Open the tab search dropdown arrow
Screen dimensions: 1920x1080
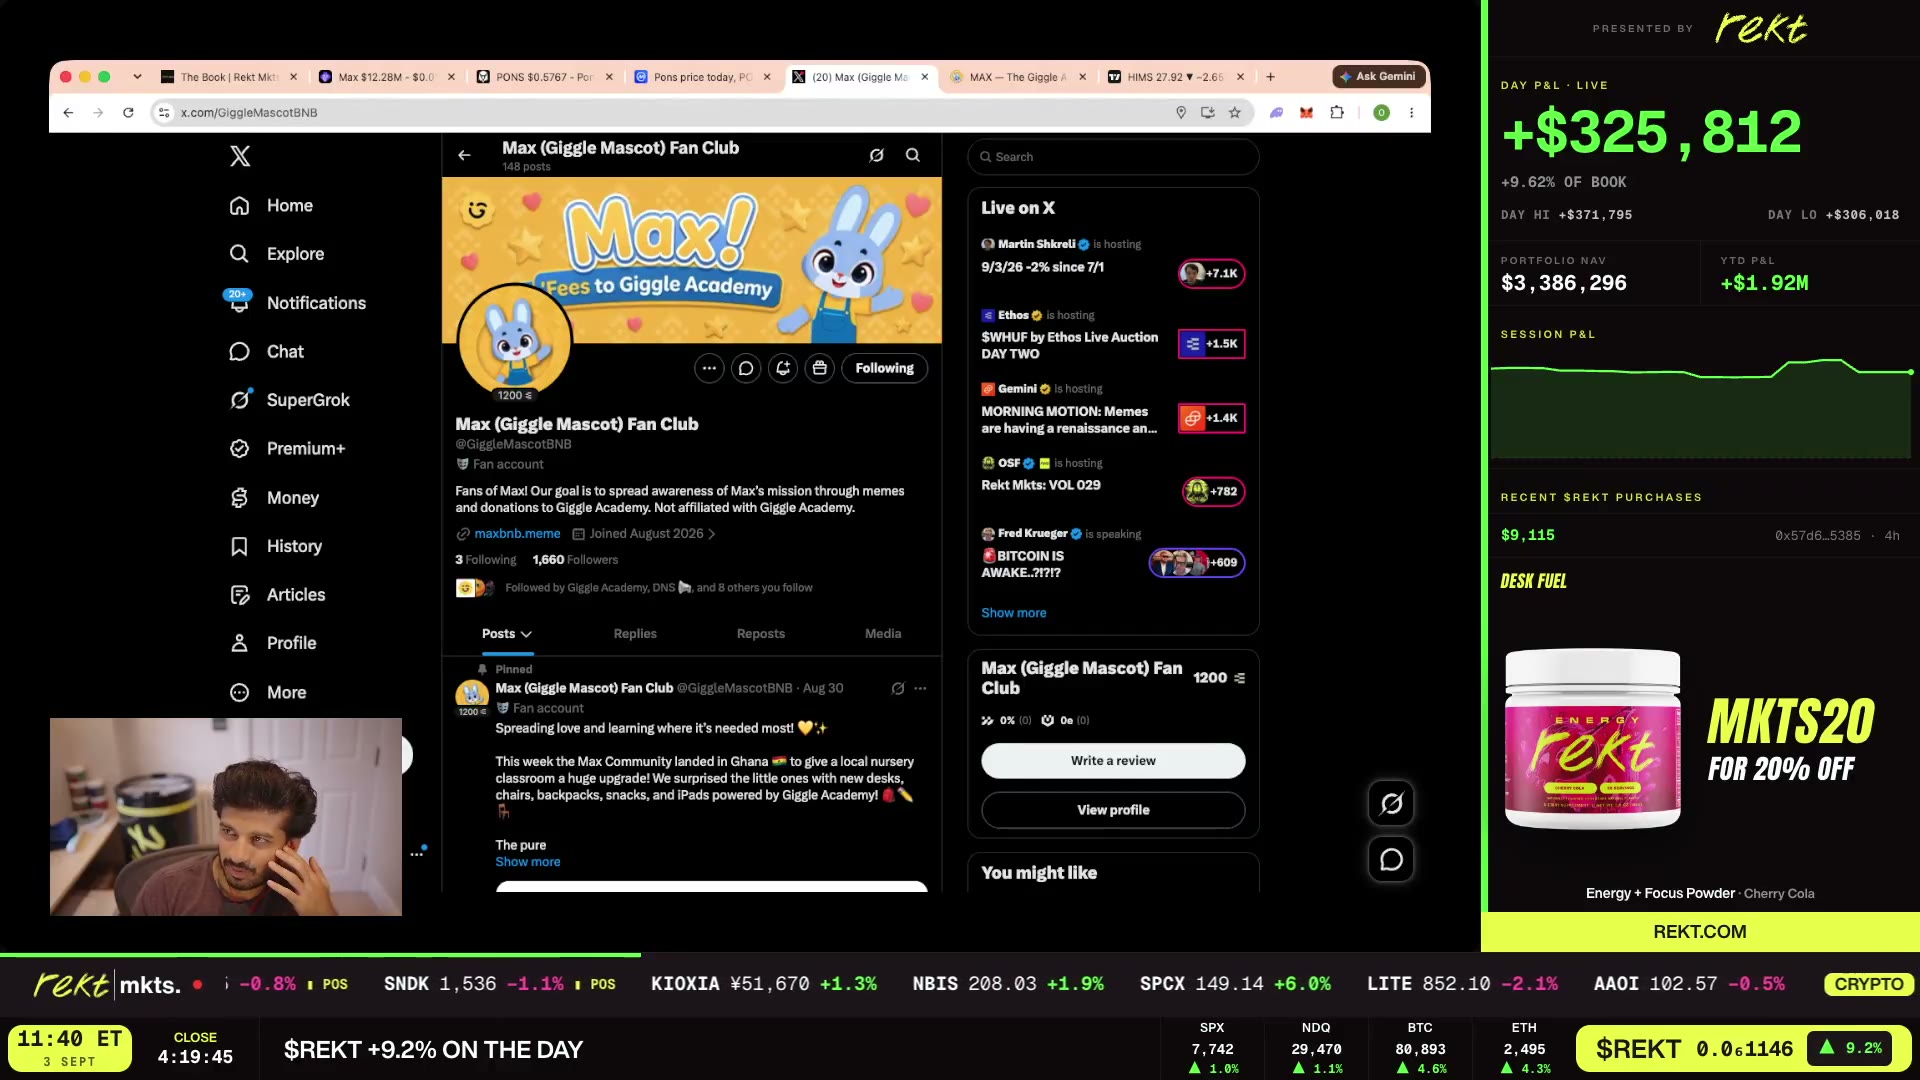coord(137,77)
